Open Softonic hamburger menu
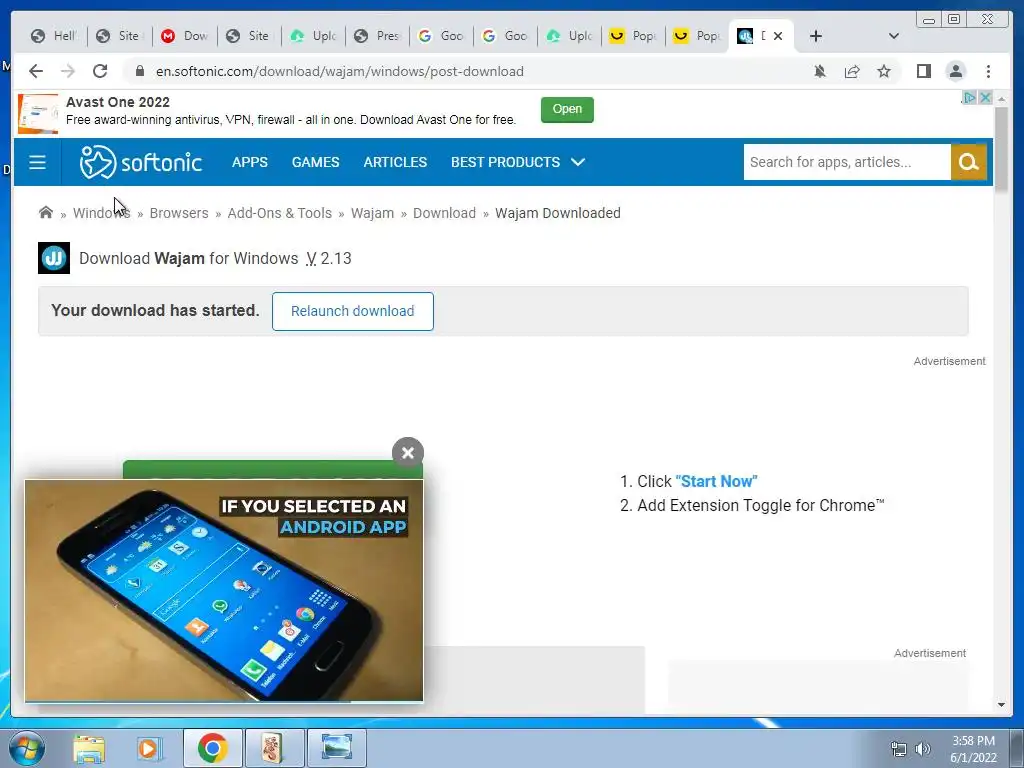This screenshot has width=1024, height=768. pos(37,162)
